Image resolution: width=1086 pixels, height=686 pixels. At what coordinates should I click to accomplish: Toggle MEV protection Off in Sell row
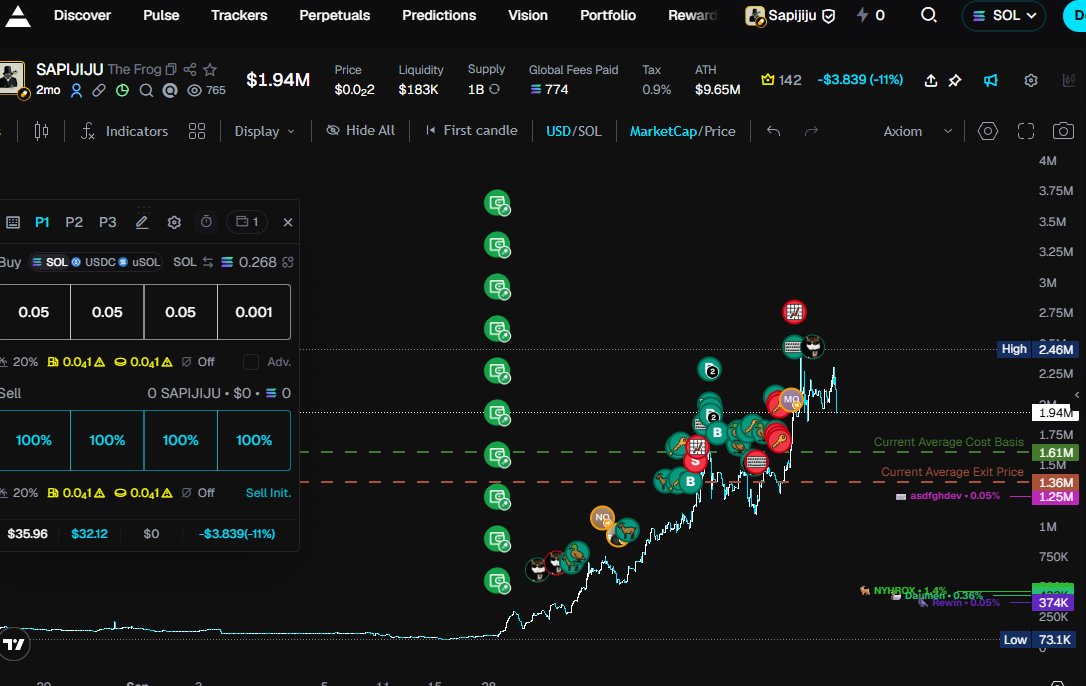coord(198,493)
